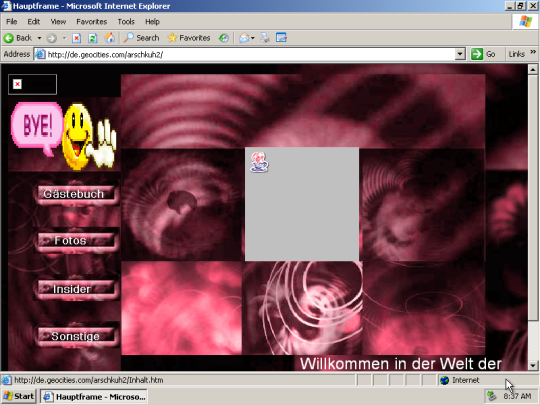The height and width of the screenshot is (405, 540).
Task: Open the Tools menu
Action: click(126, 22)
